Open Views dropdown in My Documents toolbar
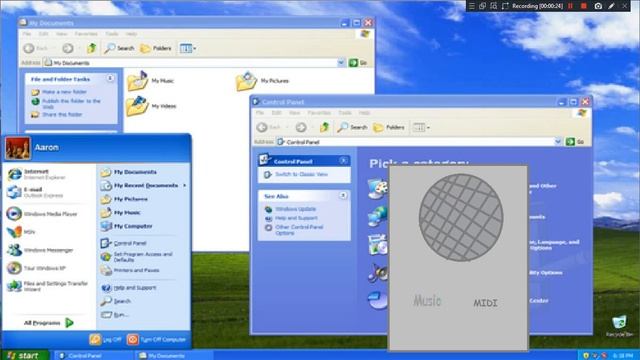This screenshot has height=360, width=640. pos(188,49)
